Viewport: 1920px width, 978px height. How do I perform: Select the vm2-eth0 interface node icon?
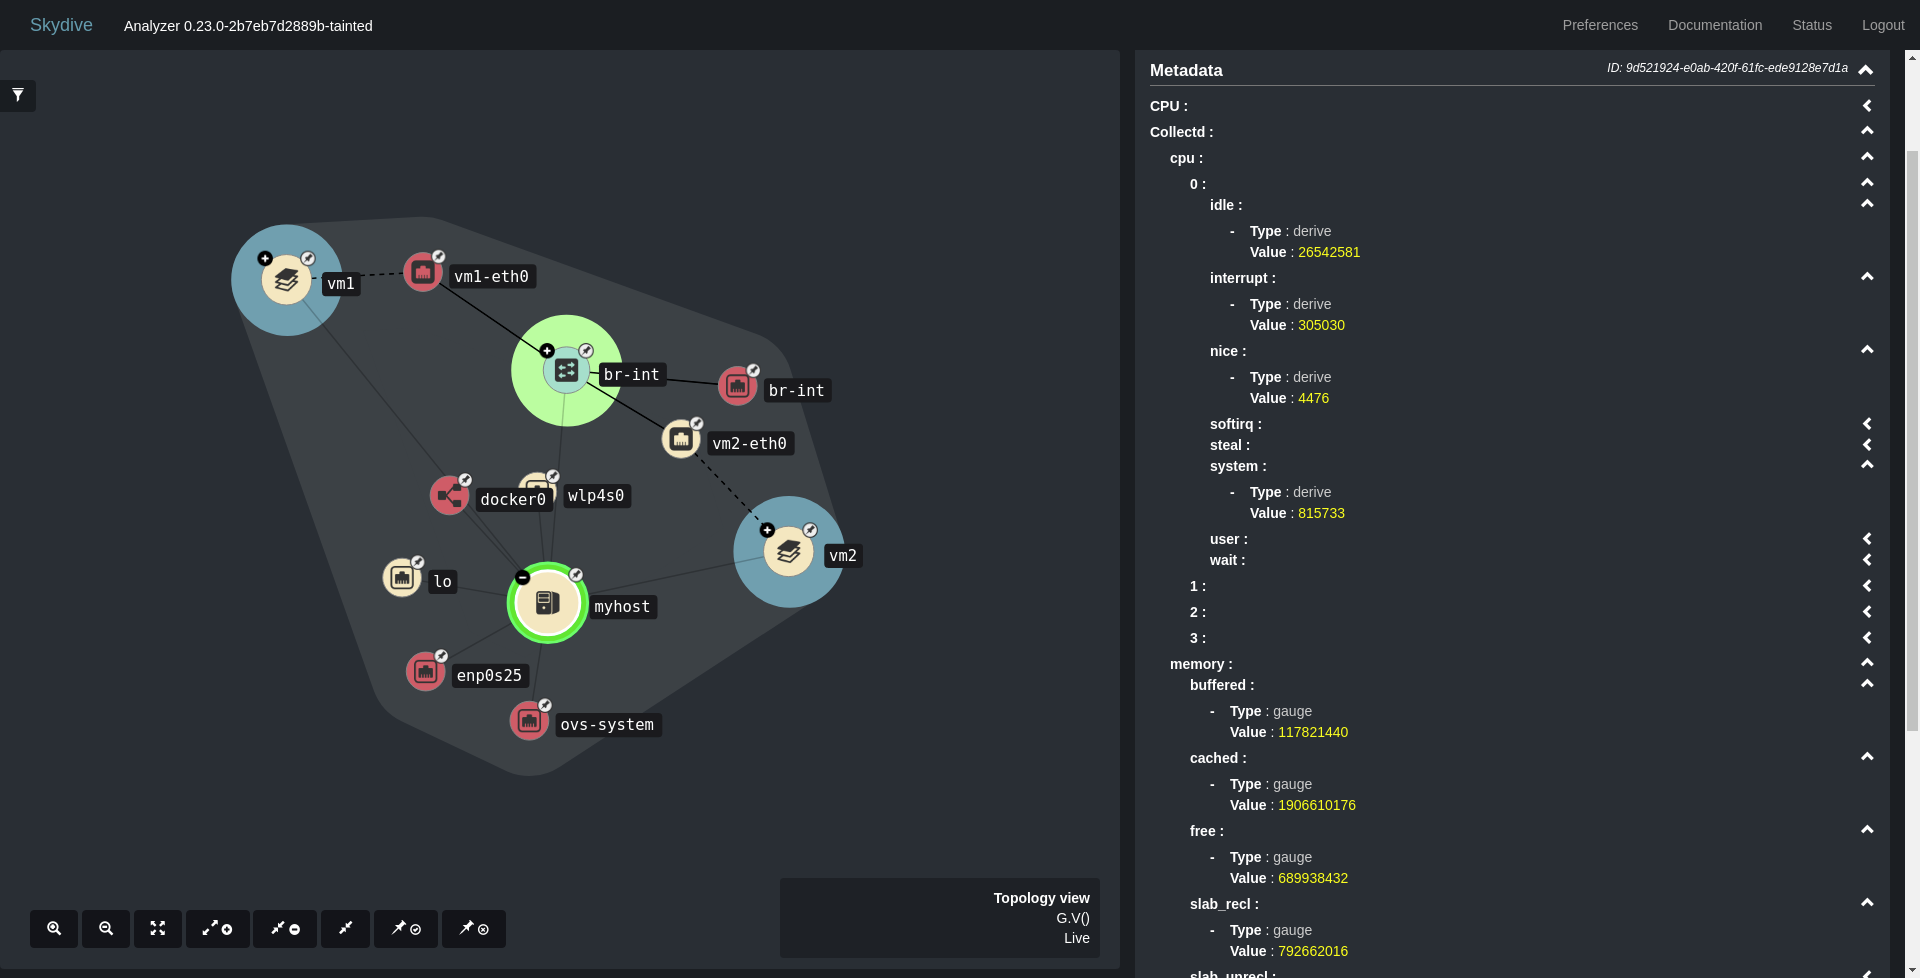pyautogui.click(x=681, y=439)
